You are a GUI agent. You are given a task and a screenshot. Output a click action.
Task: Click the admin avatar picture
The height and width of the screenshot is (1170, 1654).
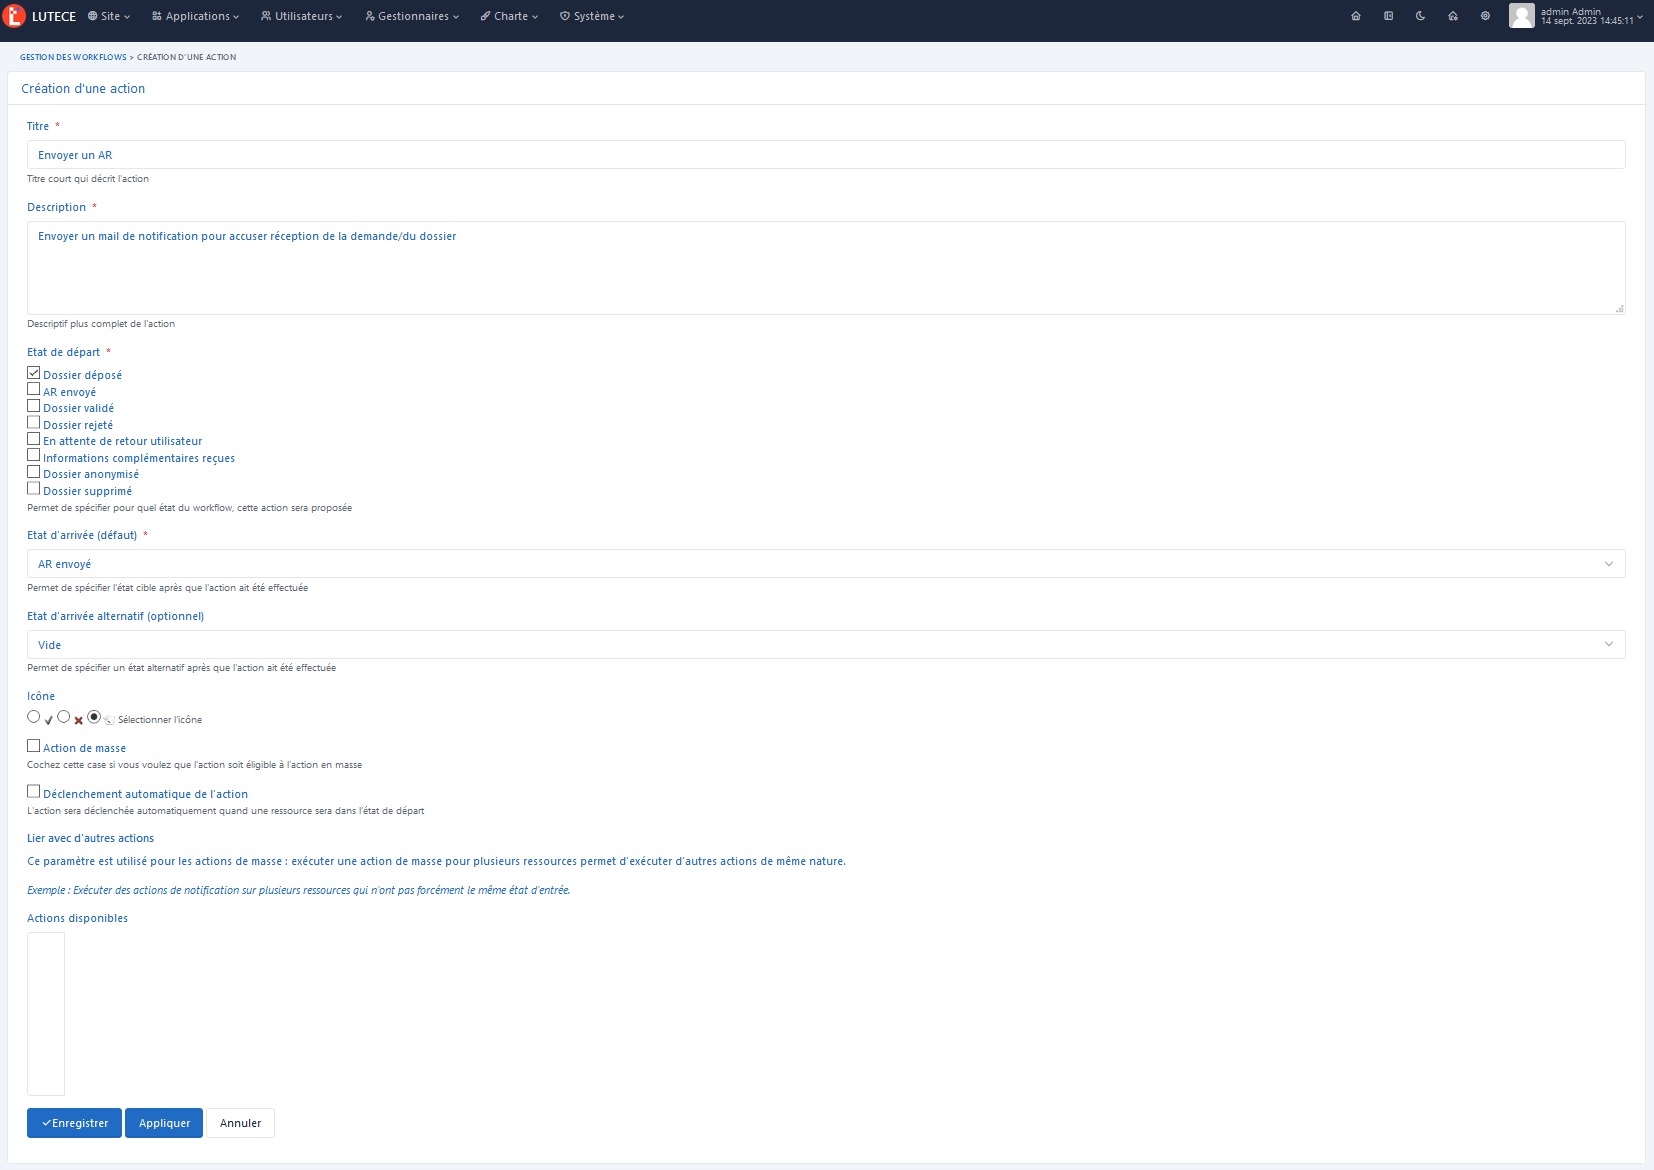1522,16
